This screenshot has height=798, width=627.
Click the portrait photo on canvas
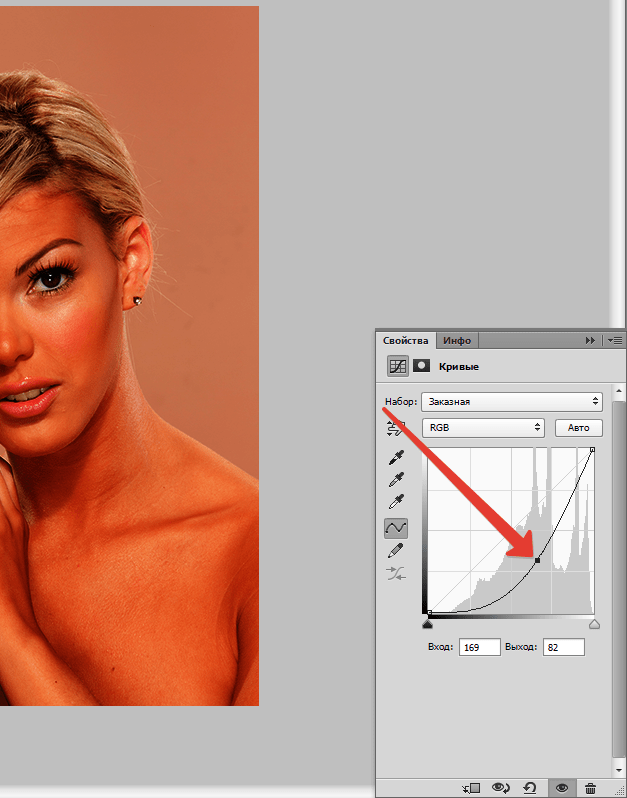click(x=129, y=356)
